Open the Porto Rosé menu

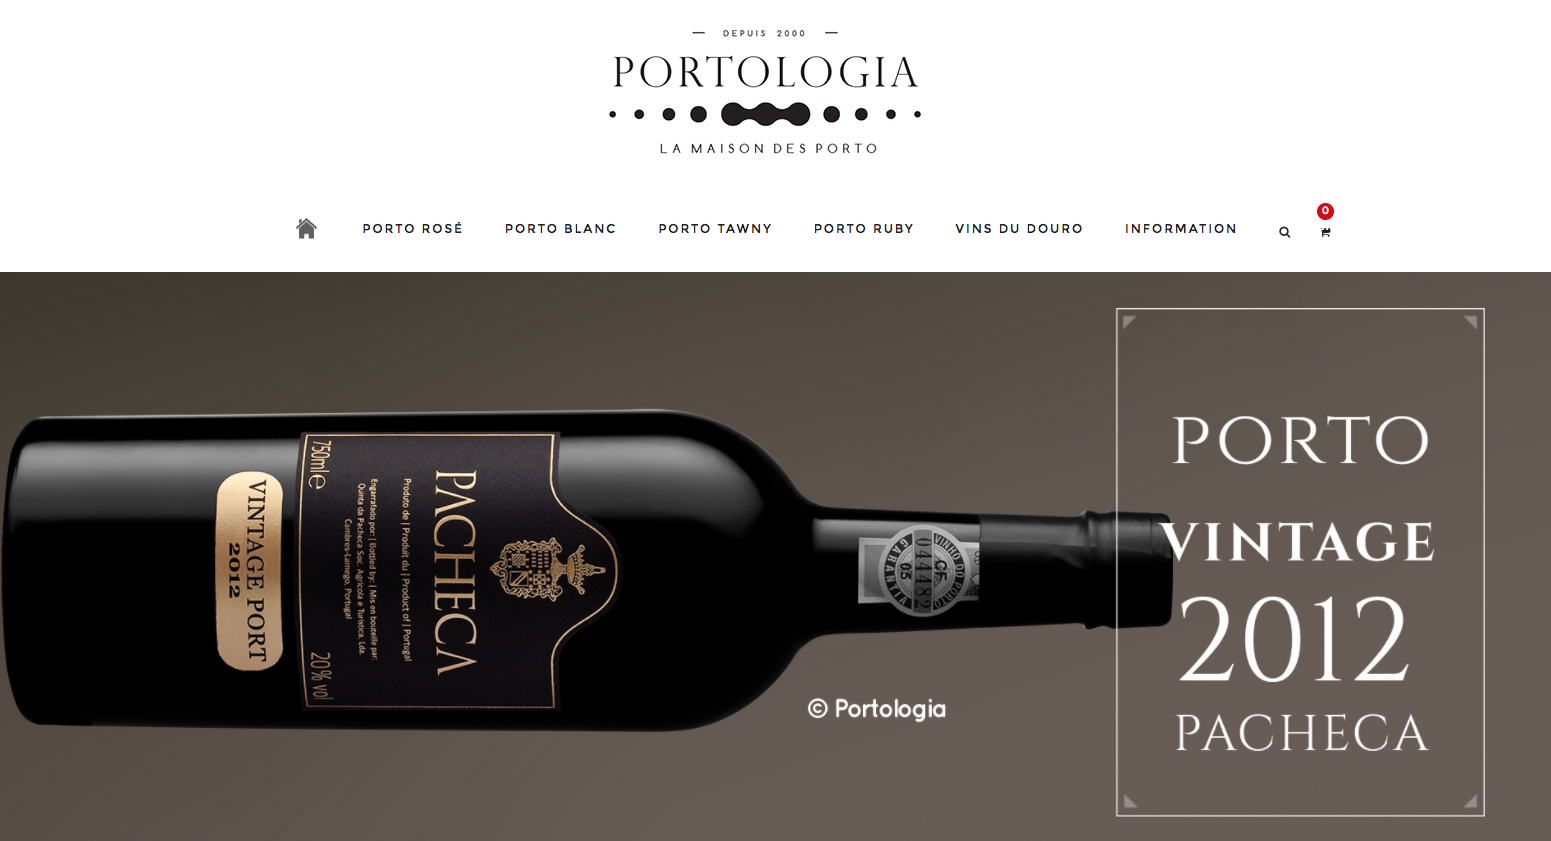tap(413, 229)
